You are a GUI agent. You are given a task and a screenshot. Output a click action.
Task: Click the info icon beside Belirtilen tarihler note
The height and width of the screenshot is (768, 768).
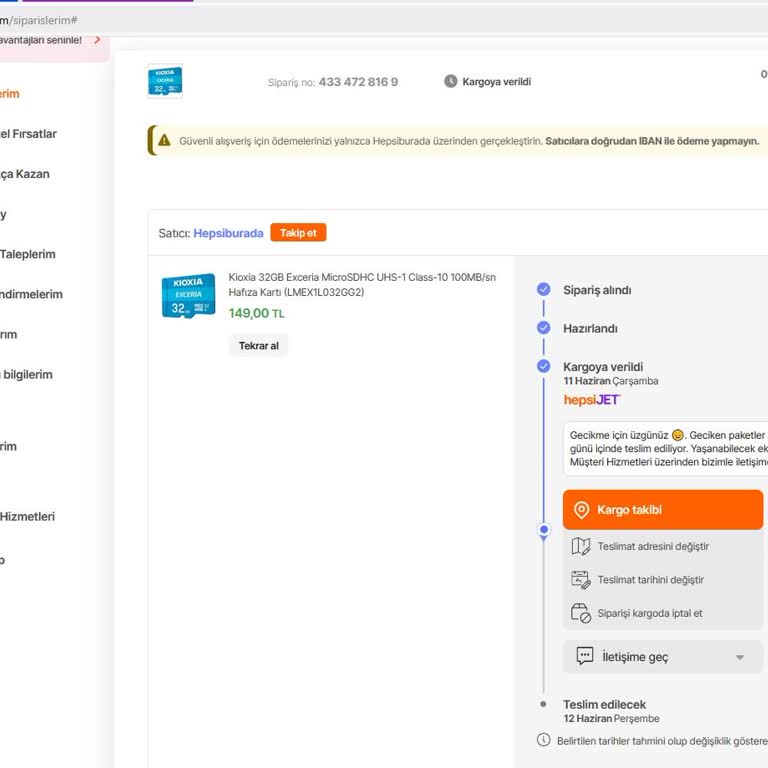(544, 740)
